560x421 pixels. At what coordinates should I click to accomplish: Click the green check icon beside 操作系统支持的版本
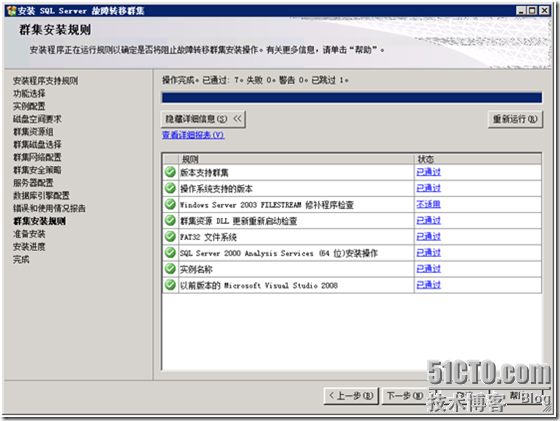coord(170,188)
